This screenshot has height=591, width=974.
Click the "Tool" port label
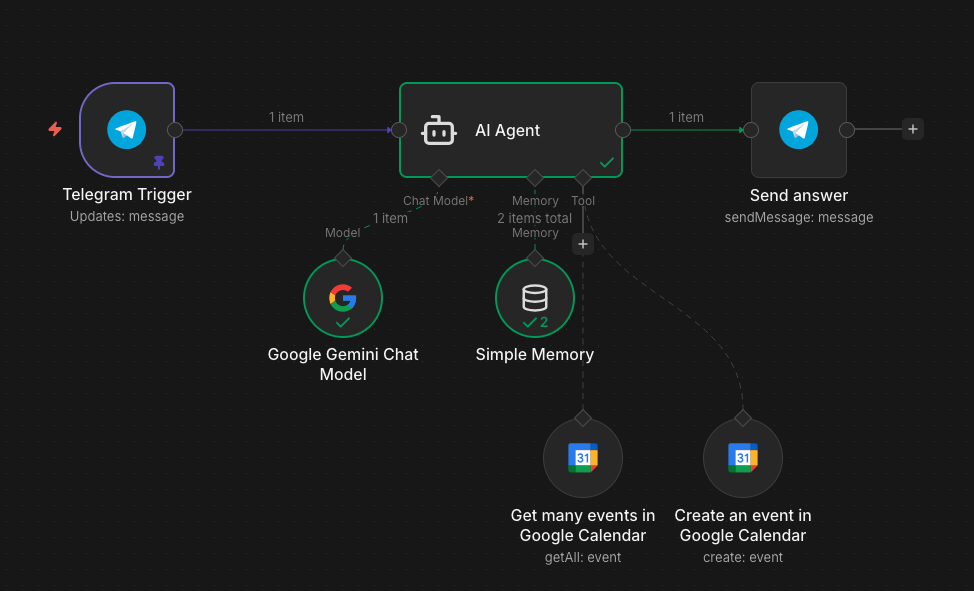click(583, 201)
